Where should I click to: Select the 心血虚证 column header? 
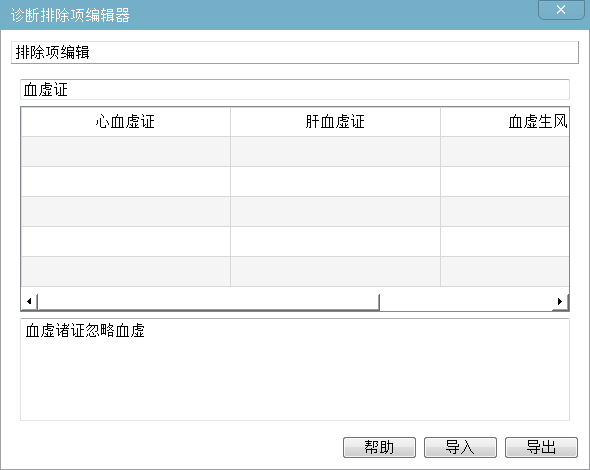click(x=126, y=122)
